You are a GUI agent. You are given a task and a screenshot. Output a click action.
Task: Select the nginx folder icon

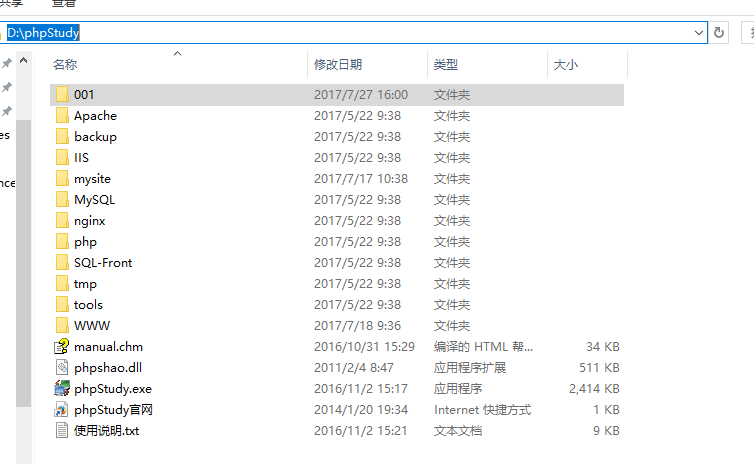tap(62, 221)
